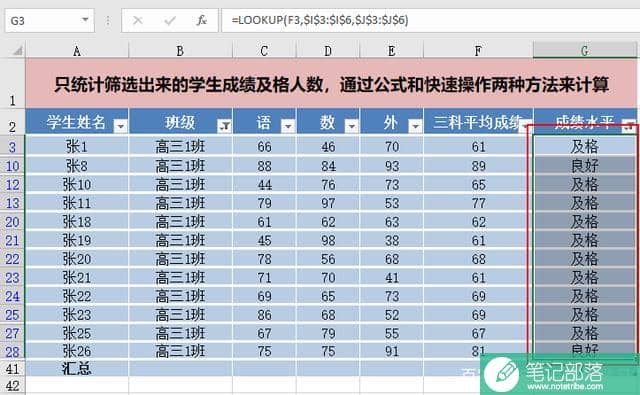Click inside the formula bar LOOKUP text
The height and width of the screenshot is (395, 640).
pos(320,20)
